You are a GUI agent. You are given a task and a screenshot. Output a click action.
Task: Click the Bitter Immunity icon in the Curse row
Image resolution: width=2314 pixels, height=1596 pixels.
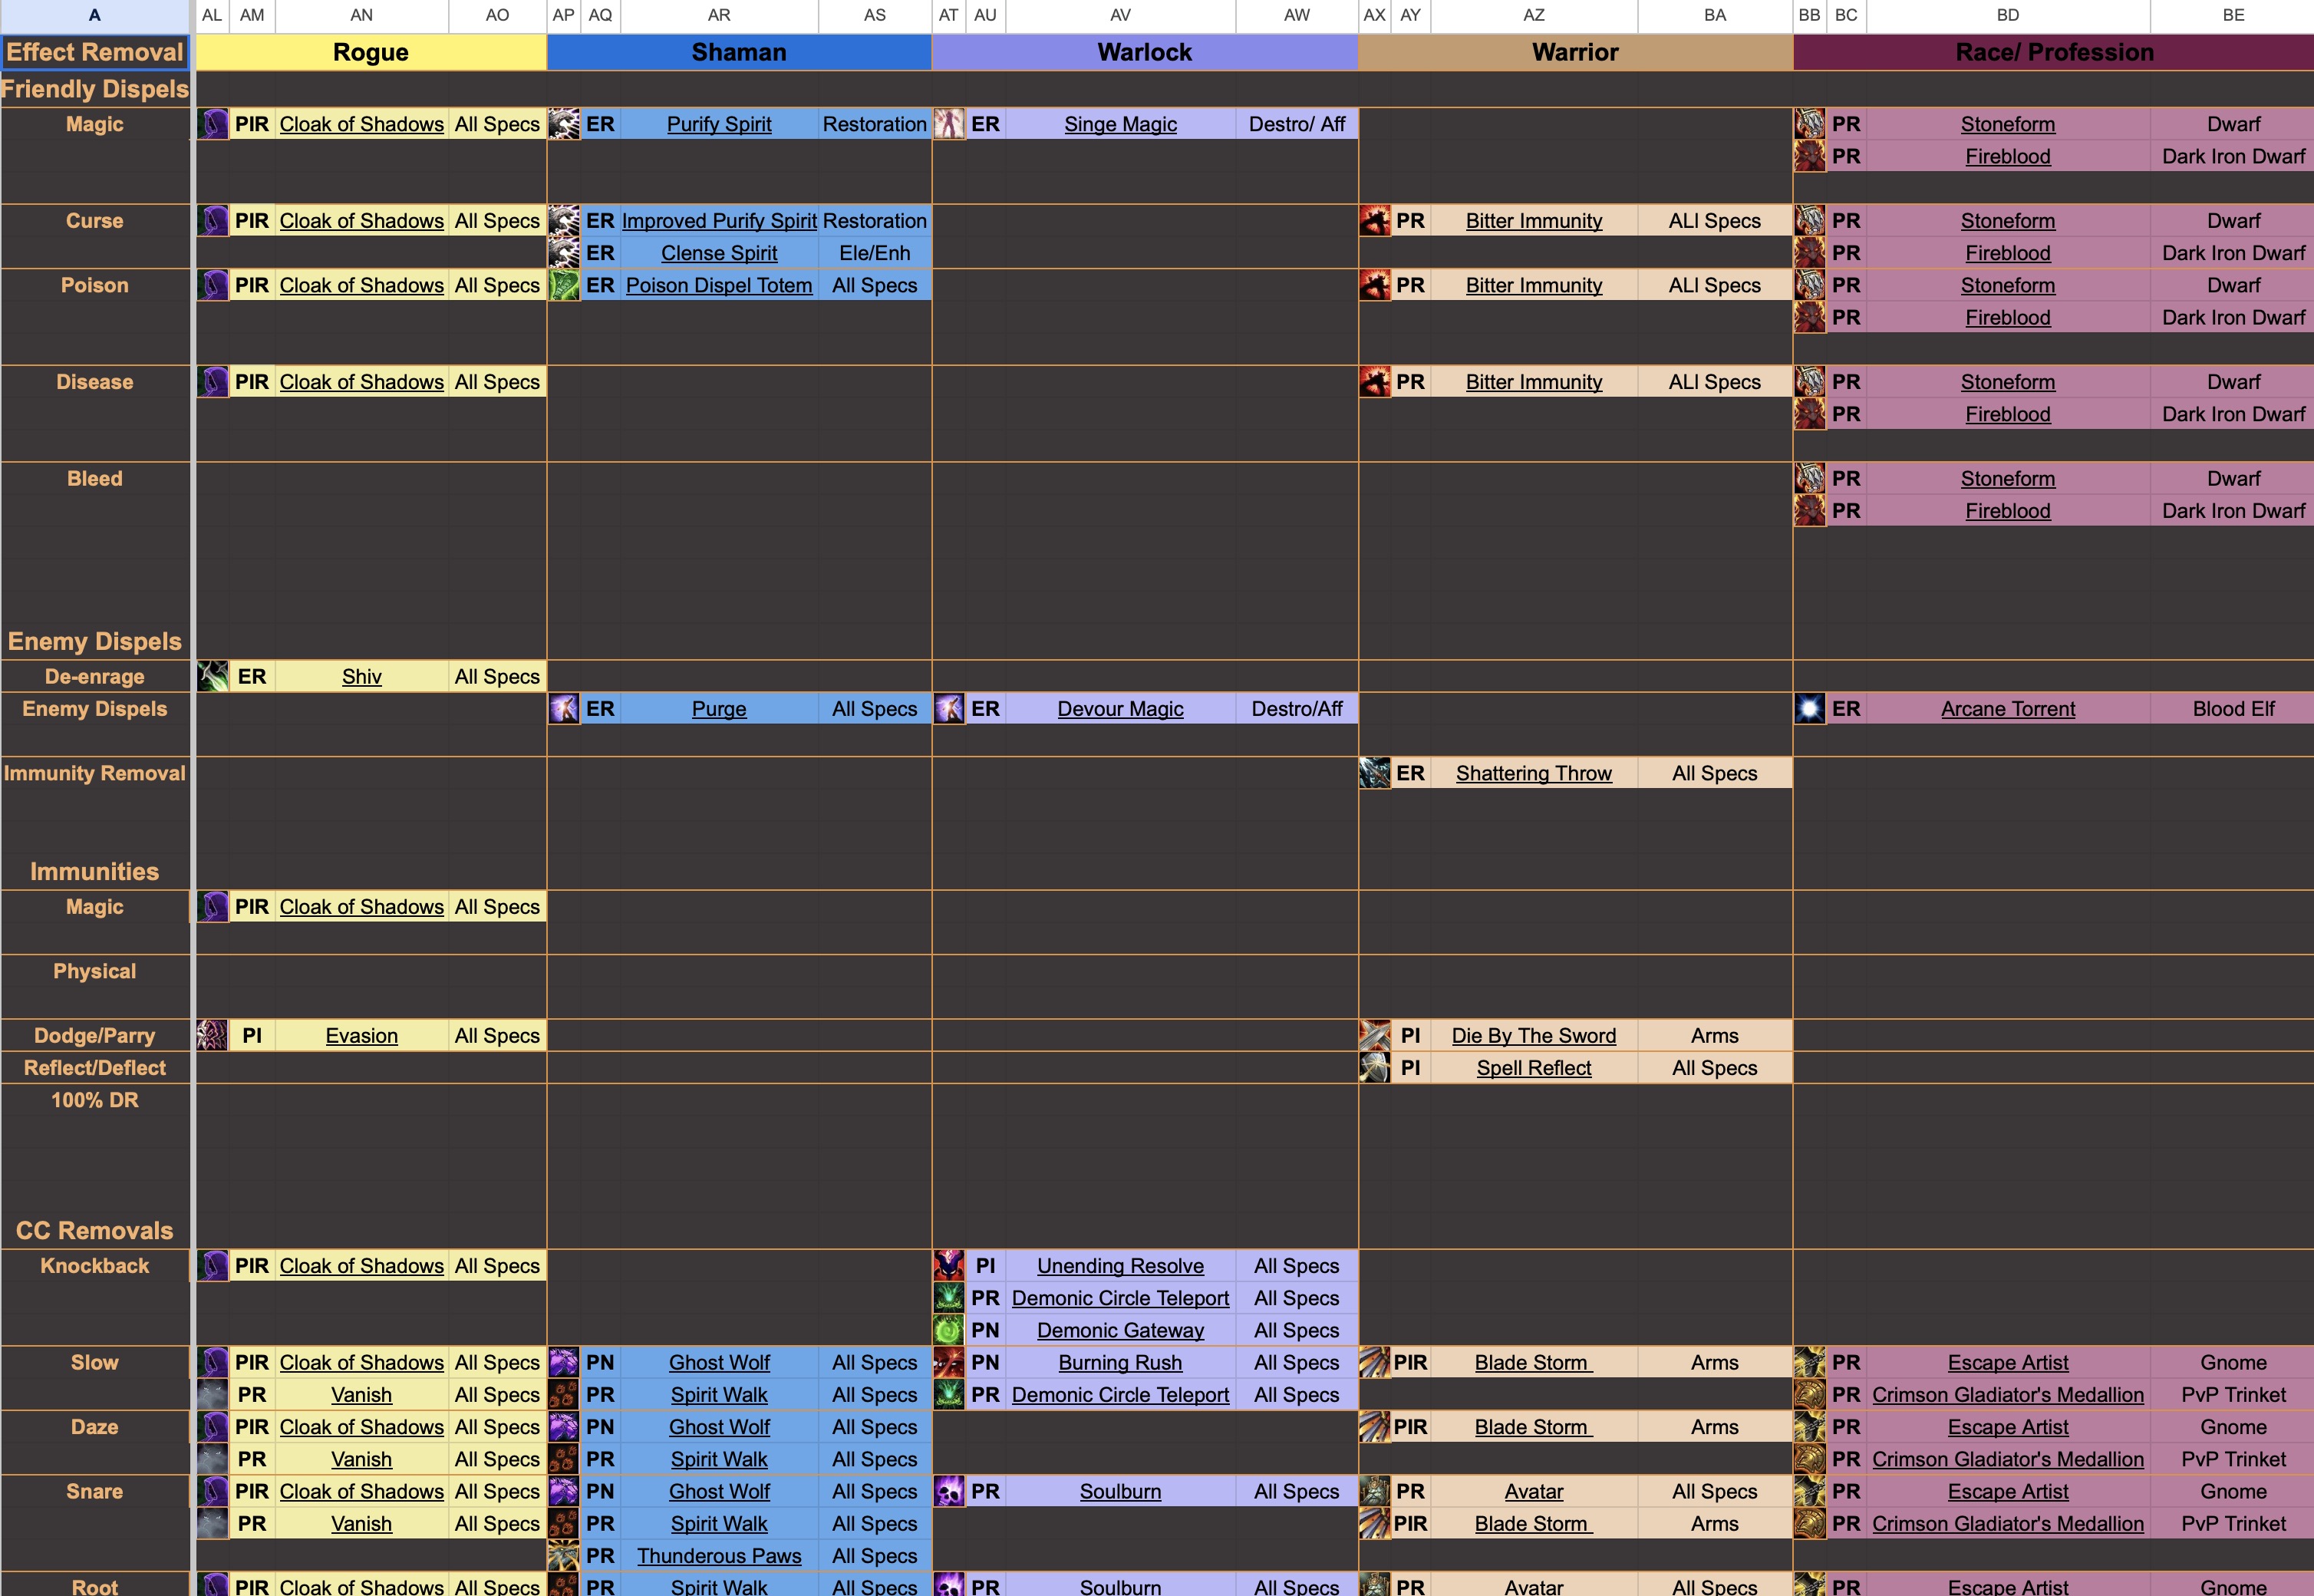pyautogui.click(x=1375, y=221)
